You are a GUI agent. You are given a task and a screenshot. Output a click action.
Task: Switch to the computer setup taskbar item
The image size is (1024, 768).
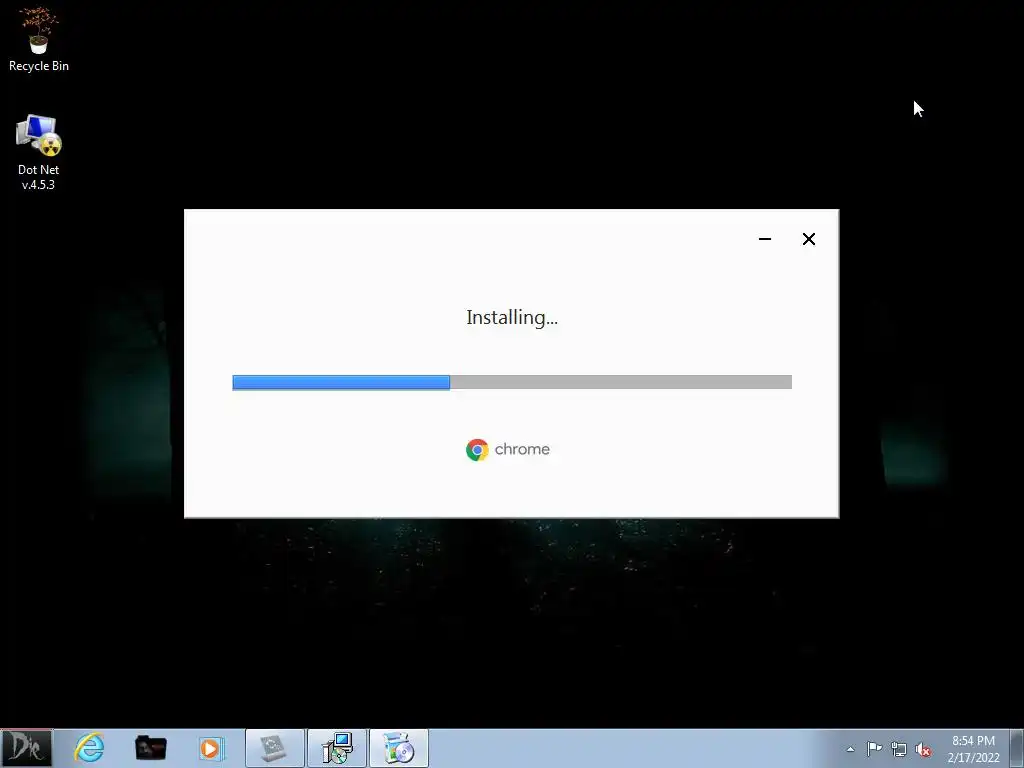[338, 748]
